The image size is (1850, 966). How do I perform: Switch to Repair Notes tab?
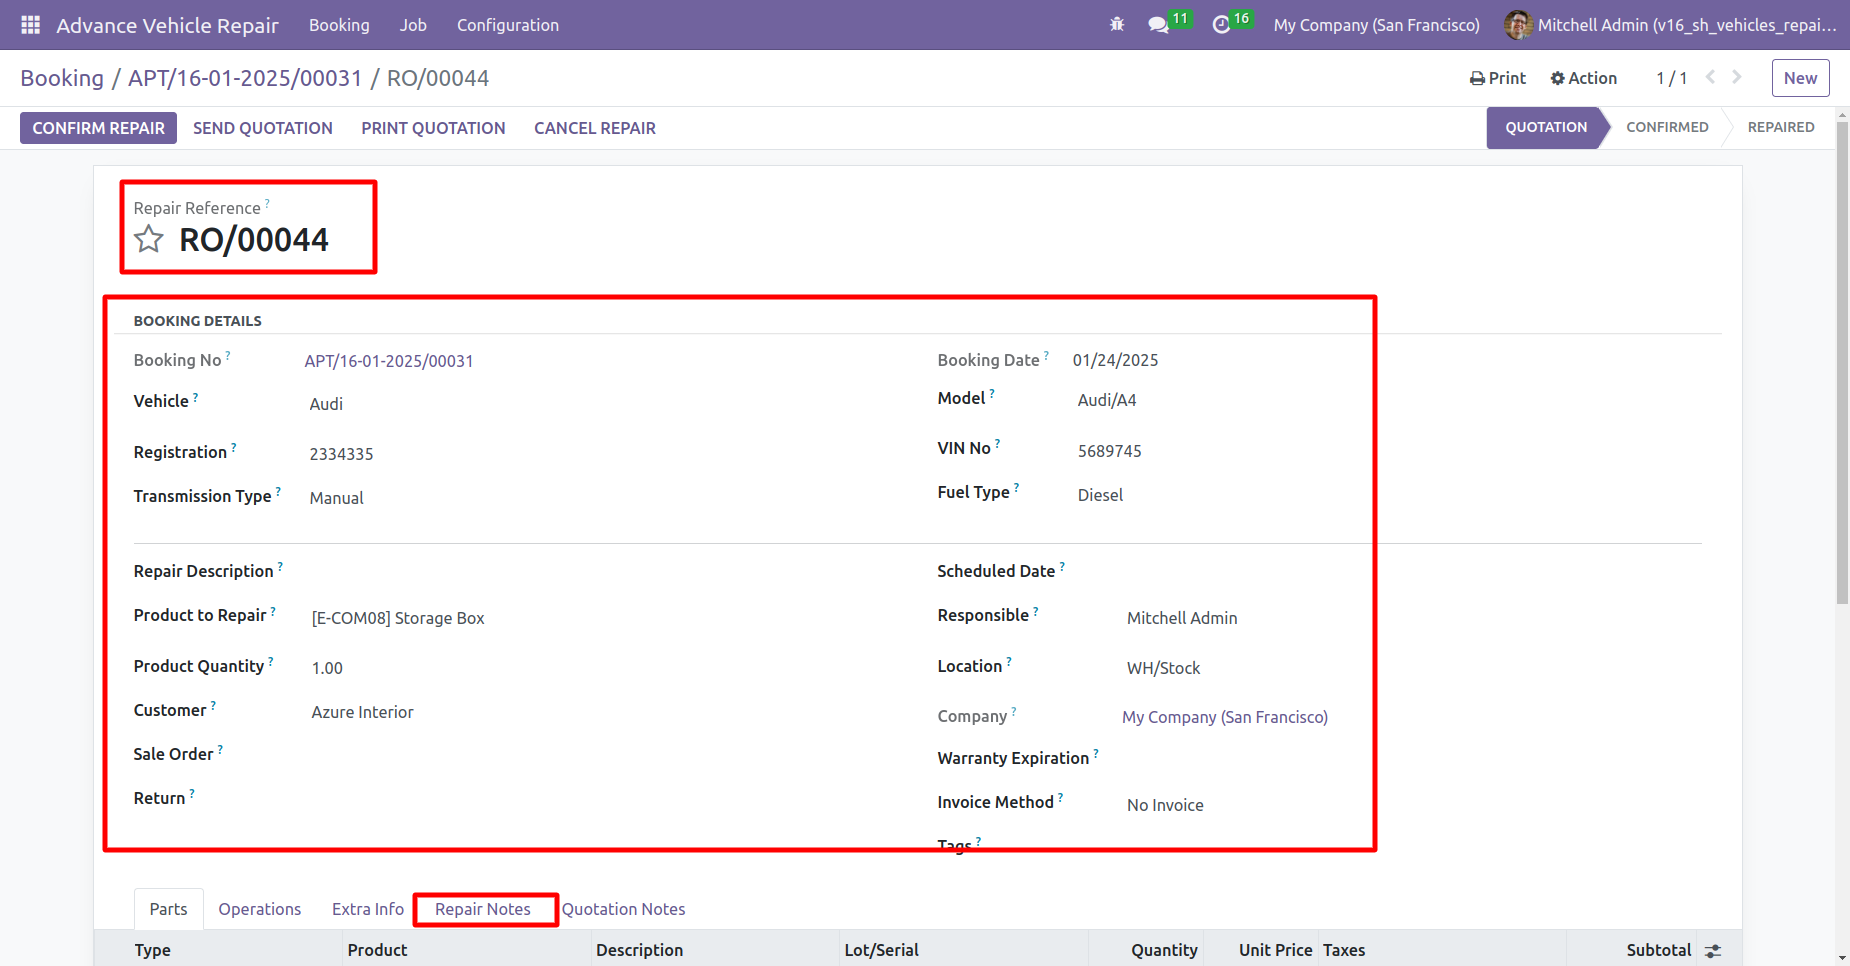483,909
